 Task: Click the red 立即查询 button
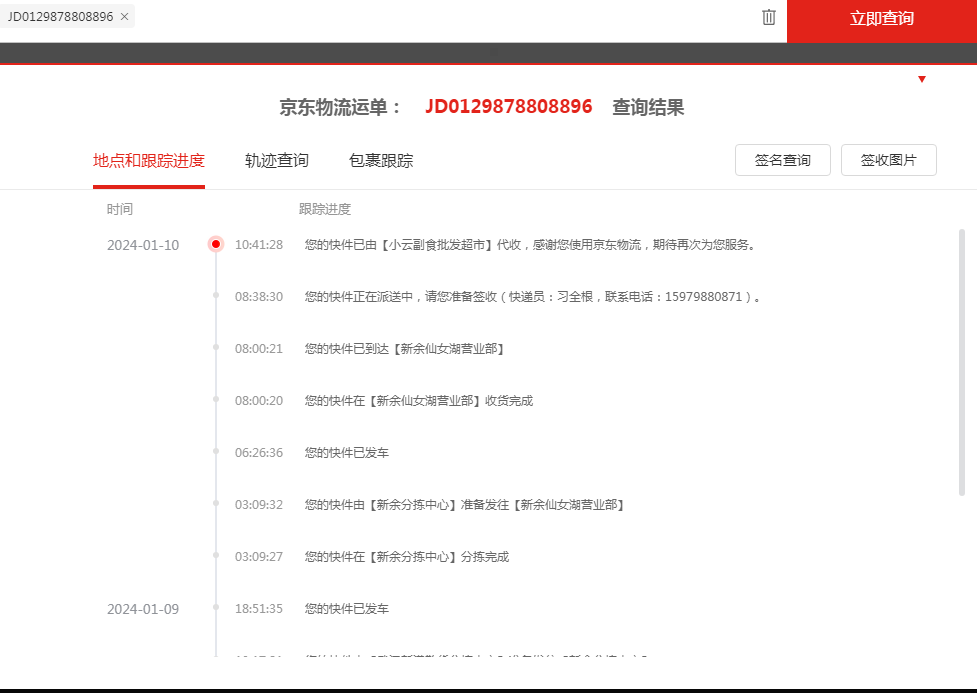tap(882, 21)
